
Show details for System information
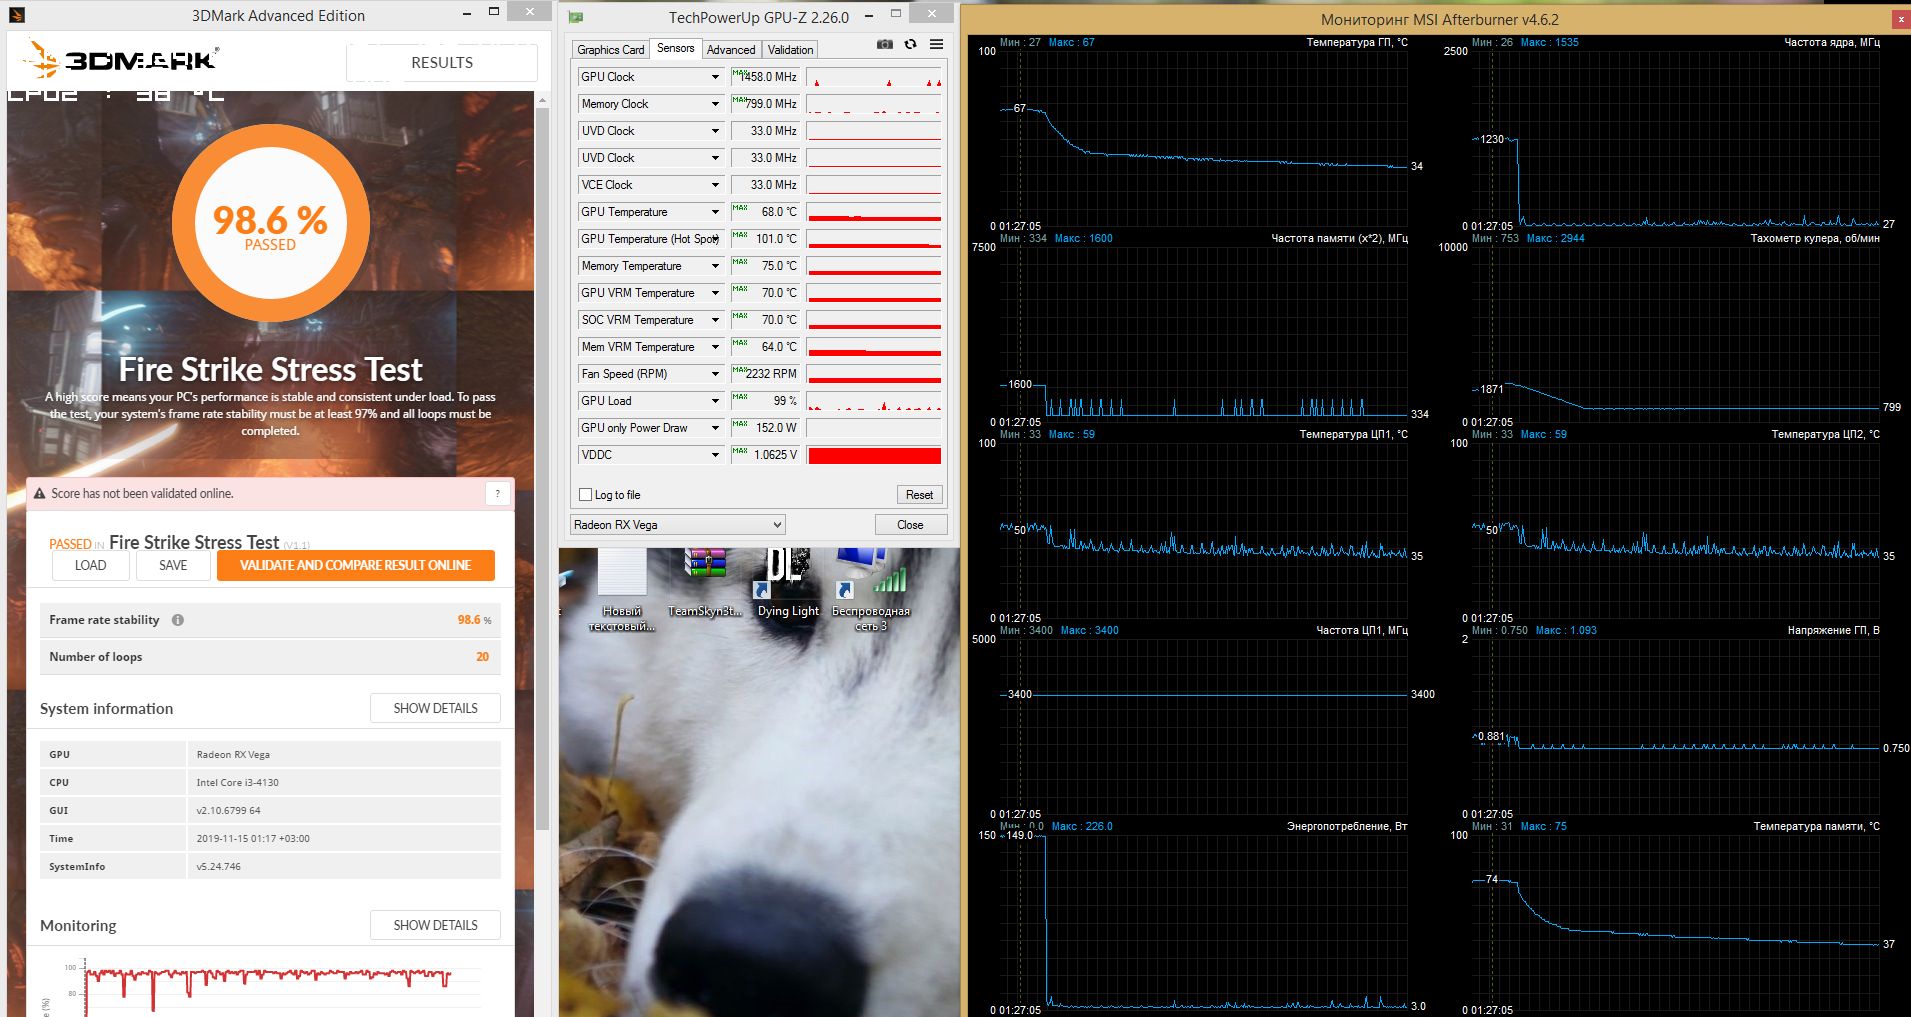[435, 708]
